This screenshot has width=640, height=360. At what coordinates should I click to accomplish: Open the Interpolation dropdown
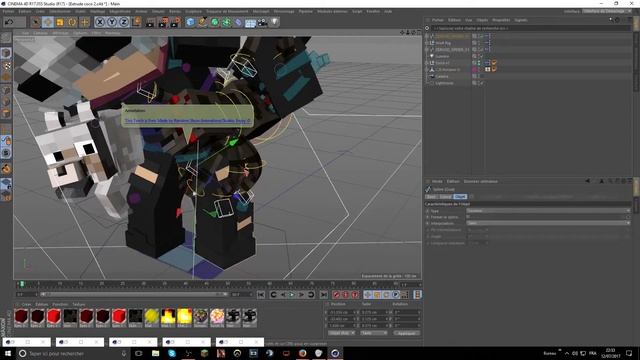click(x=548, y=223)
